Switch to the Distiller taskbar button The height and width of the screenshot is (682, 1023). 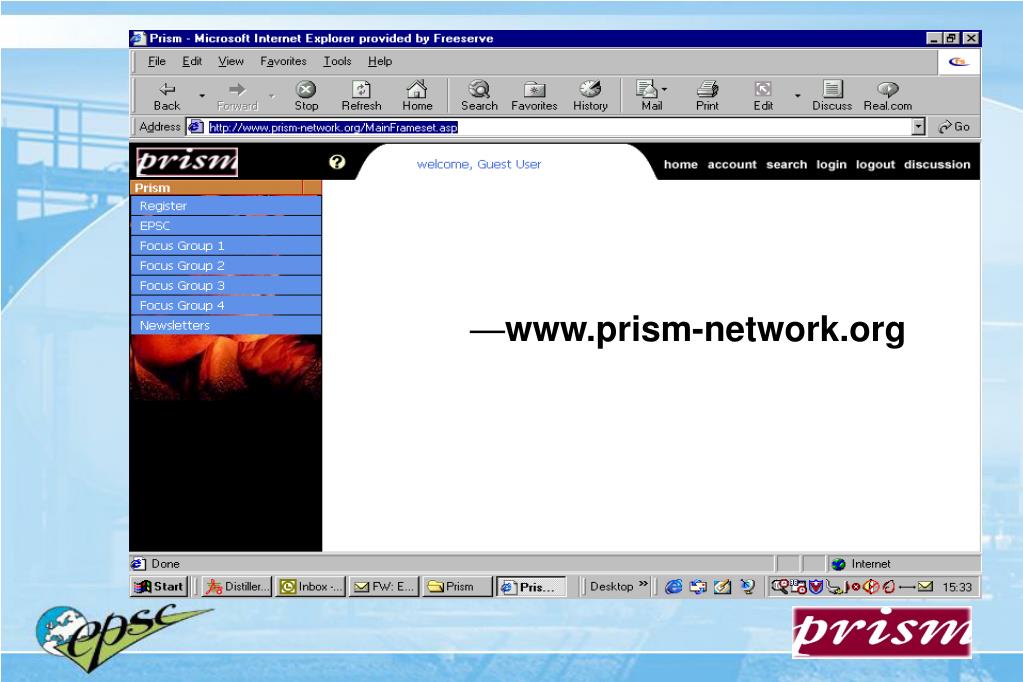point(236,587)
